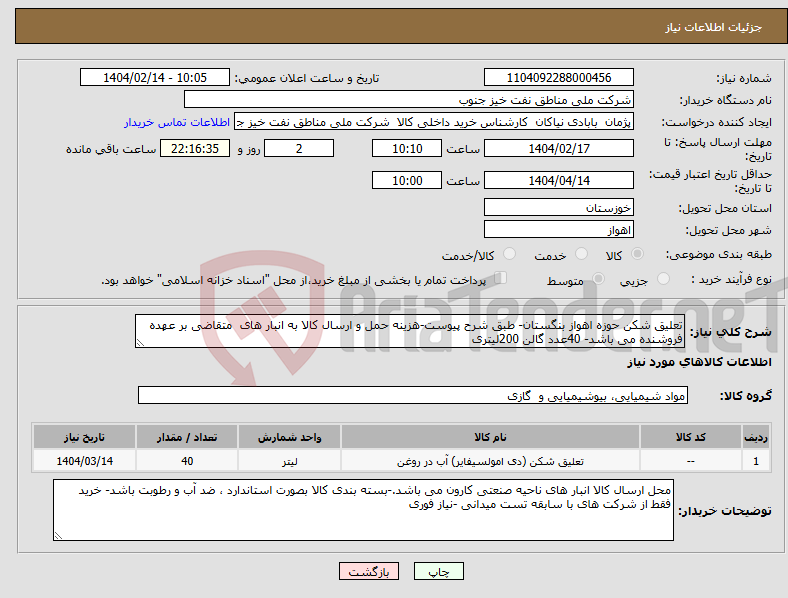Click the page title جزئیات اطلاعات نیاز
The image size is (788, 598).
click(713, 27)
